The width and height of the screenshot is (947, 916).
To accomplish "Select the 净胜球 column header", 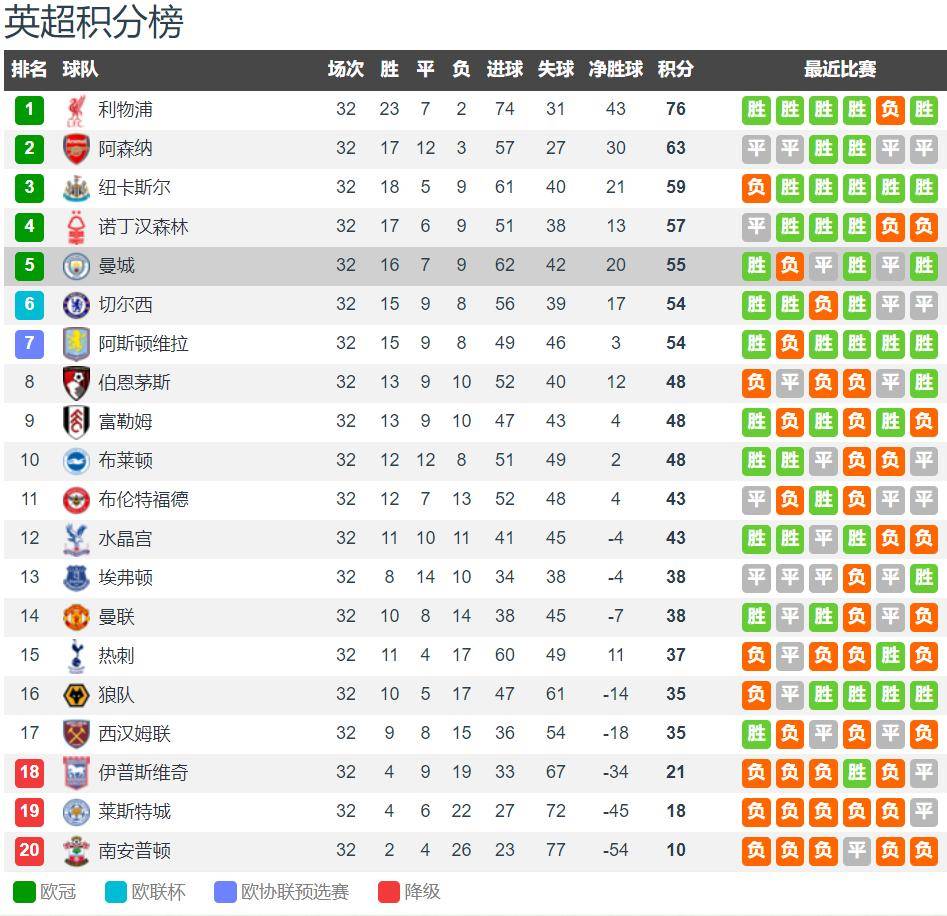I will (615, 69).
